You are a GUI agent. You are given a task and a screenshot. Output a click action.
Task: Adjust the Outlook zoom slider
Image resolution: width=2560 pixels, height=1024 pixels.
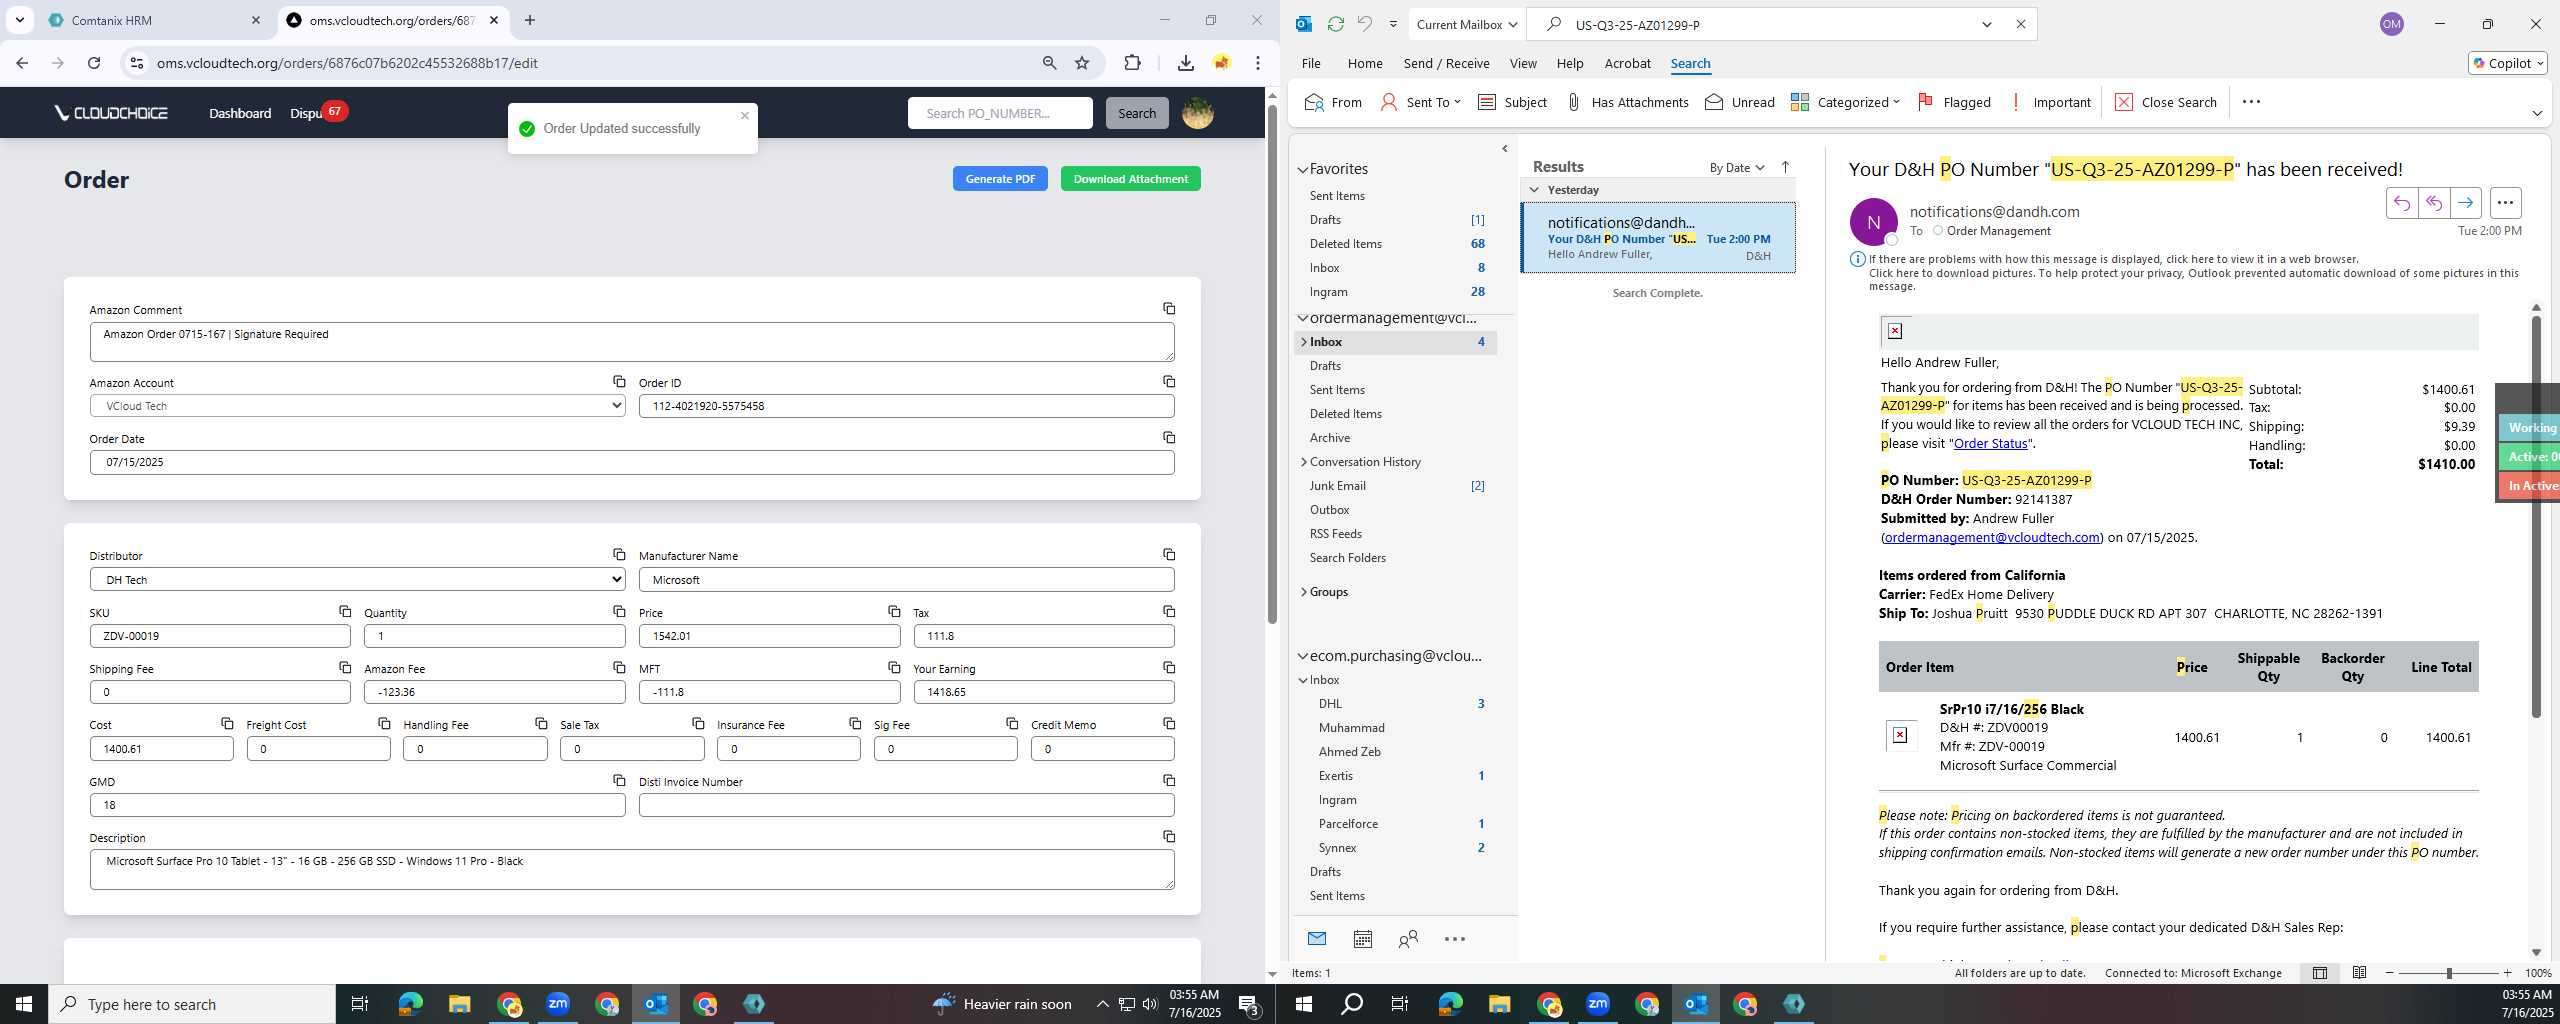point(2448,973)
